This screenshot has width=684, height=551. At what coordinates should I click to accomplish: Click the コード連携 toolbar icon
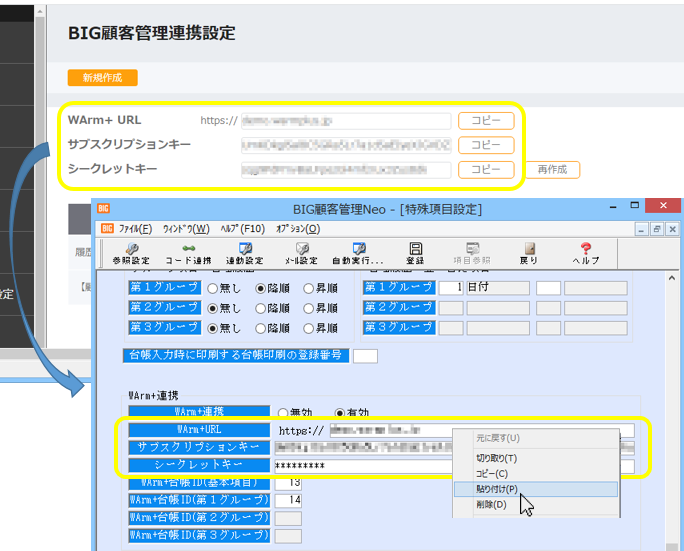188,253
